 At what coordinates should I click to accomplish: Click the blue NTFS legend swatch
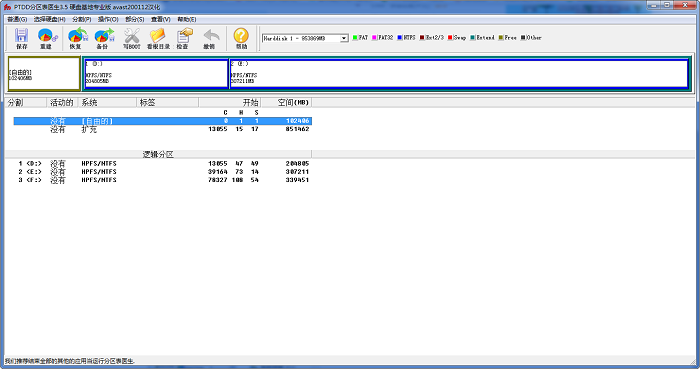click(x=400, y=37)
